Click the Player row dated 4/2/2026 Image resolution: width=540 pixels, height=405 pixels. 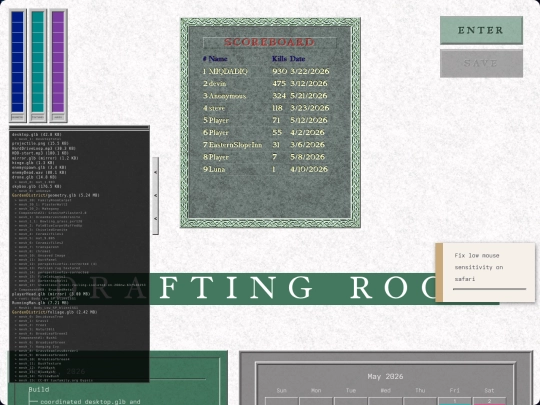(x=266, y=133)
